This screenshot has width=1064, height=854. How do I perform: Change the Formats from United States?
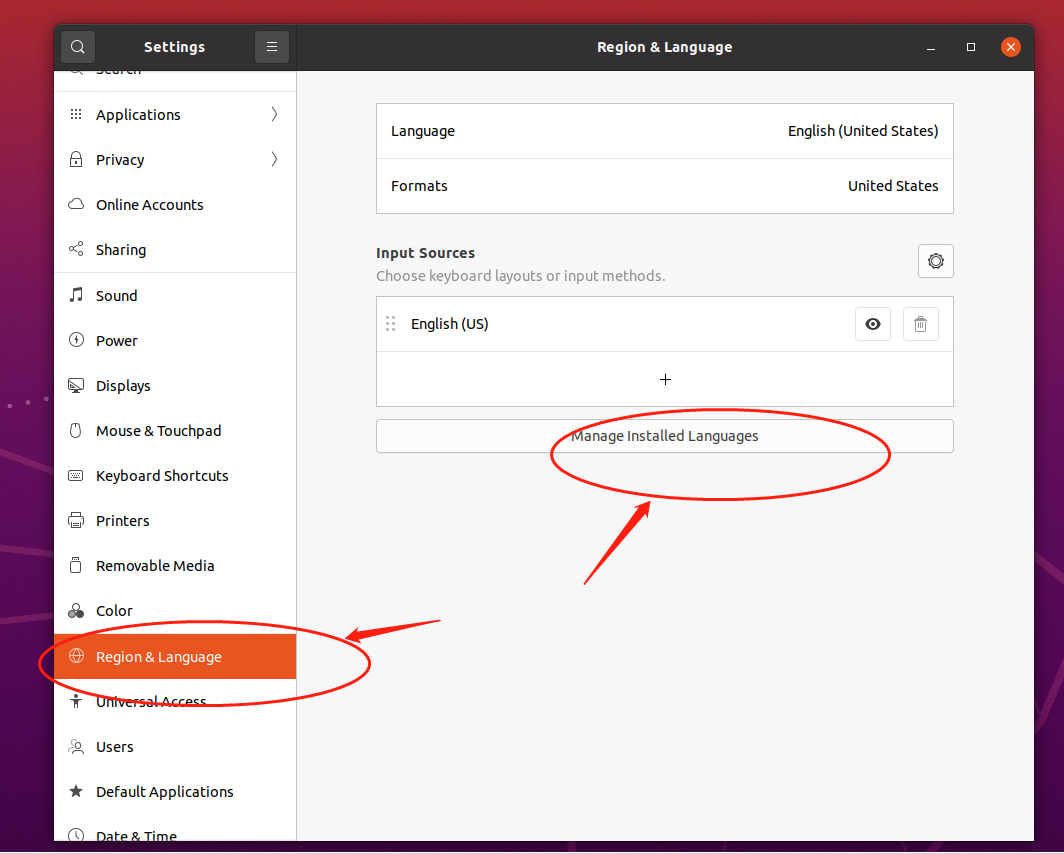(x=664, y=186)
